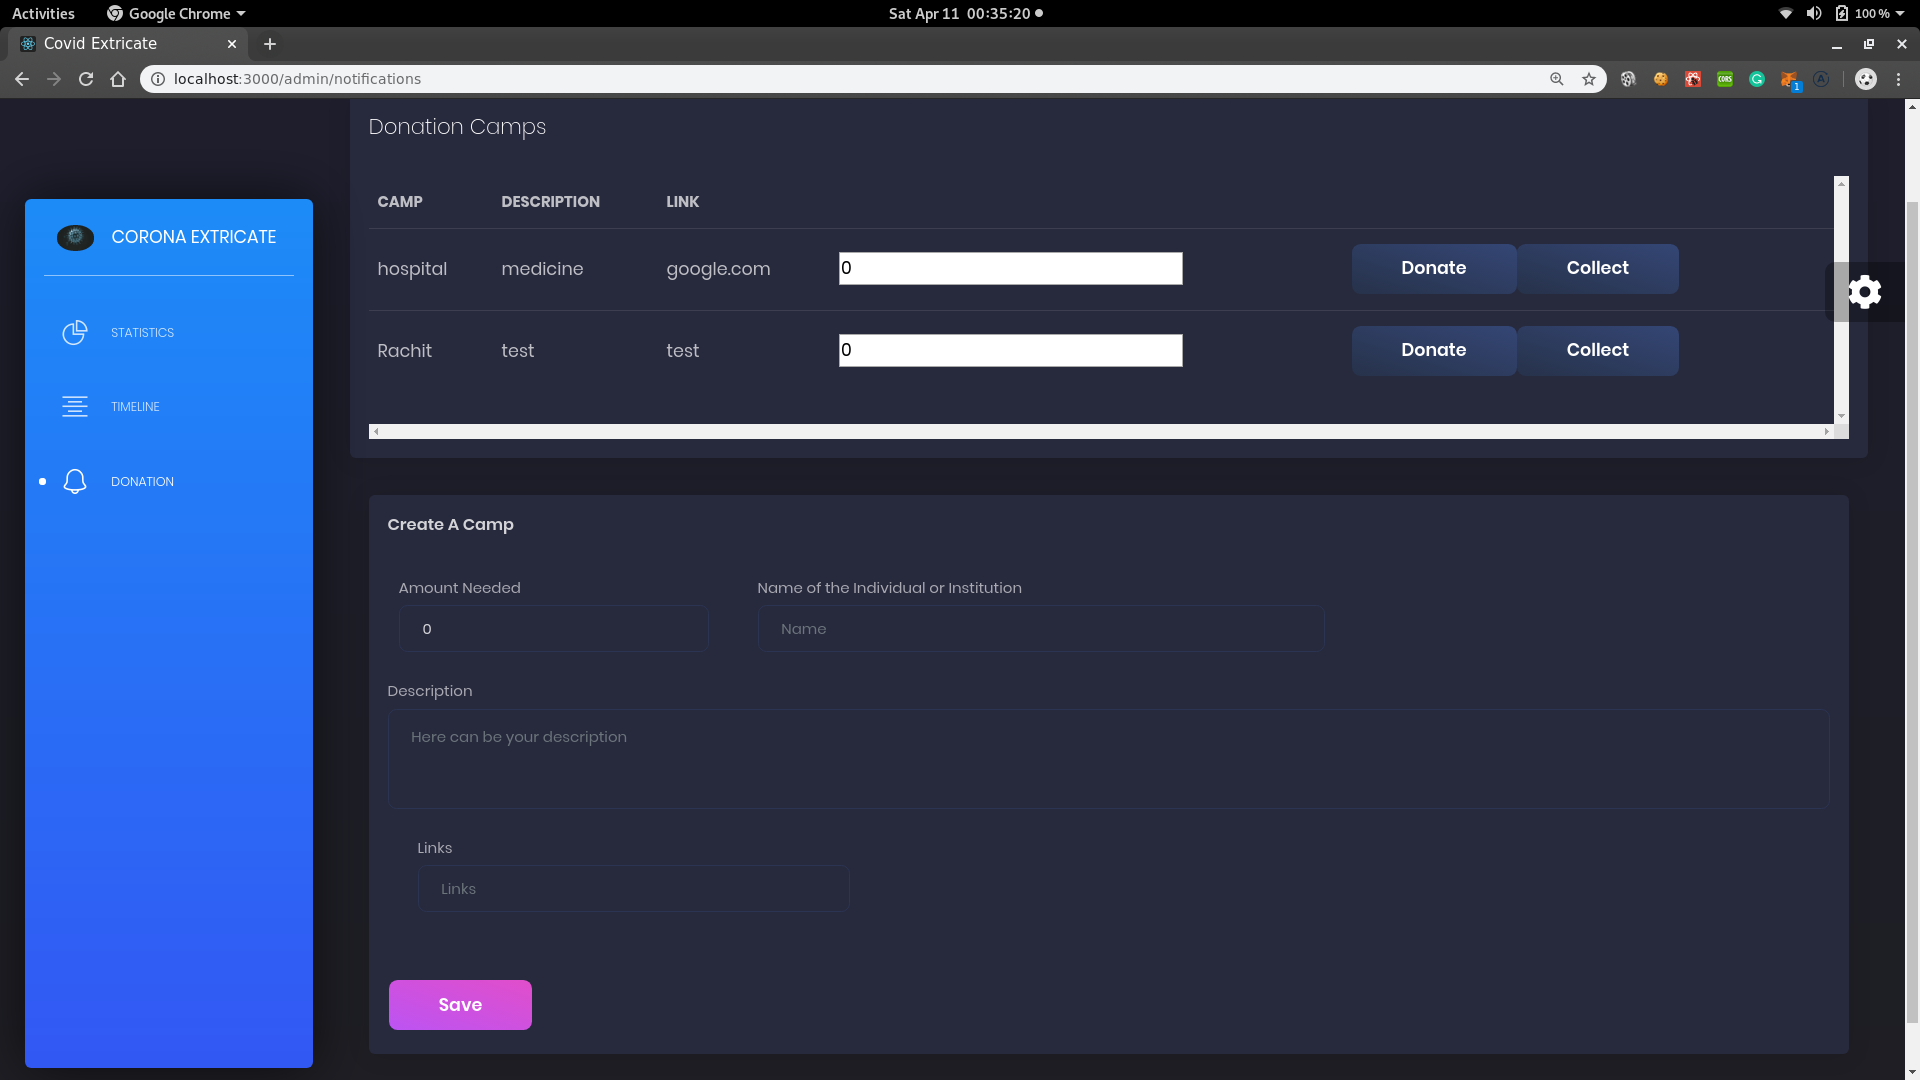Click the Statistics pie chart icon

(75, 333)
